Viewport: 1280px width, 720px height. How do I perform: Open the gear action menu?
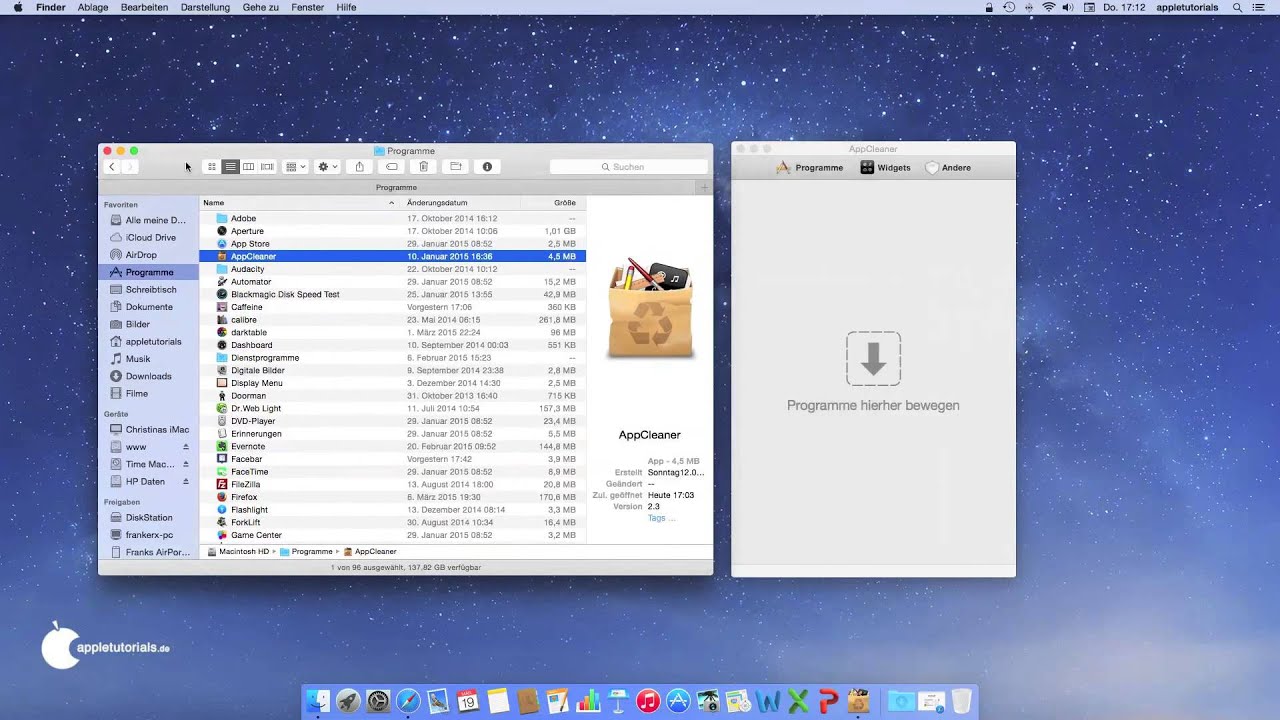click(328, 167)
